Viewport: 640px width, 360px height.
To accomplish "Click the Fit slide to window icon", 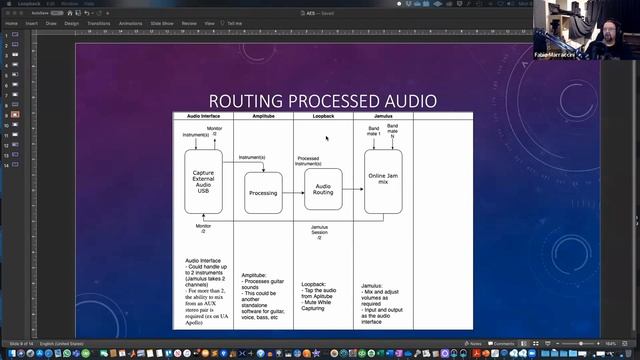I will [625, 344].
